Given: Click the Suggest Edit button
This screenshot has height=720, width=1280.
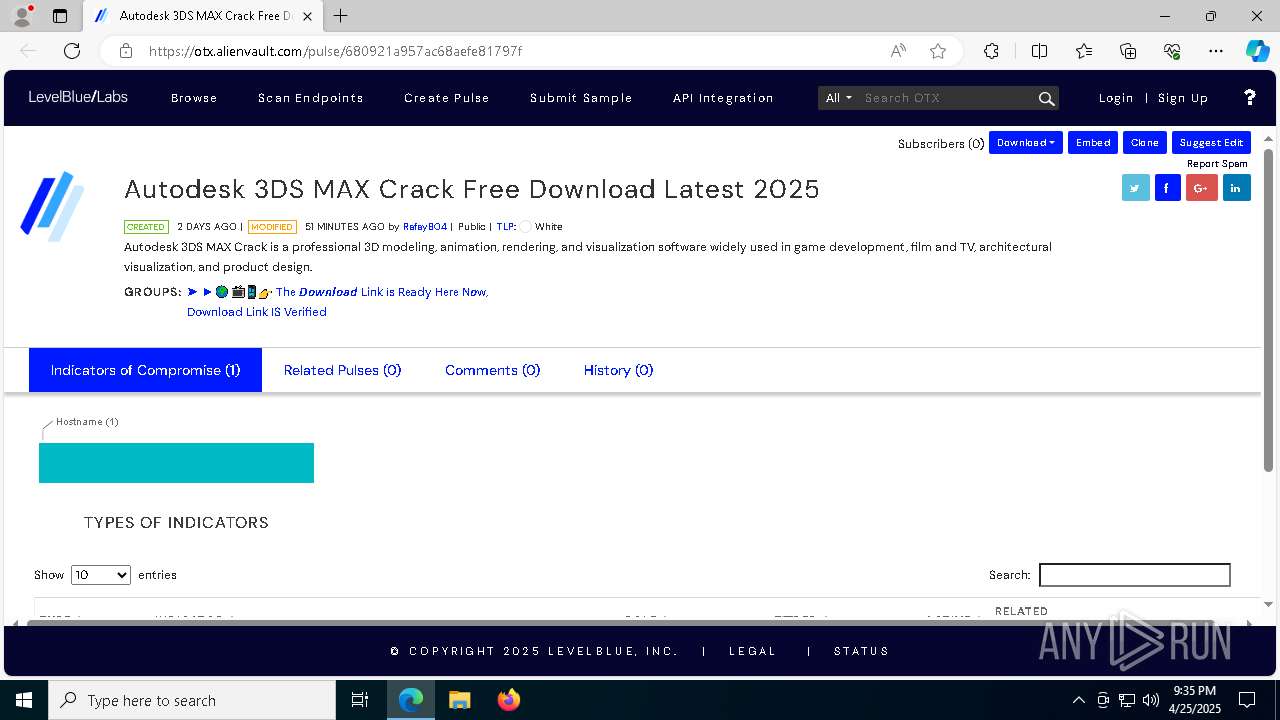Looking at the screenshot, I should tap(1211, 143).
